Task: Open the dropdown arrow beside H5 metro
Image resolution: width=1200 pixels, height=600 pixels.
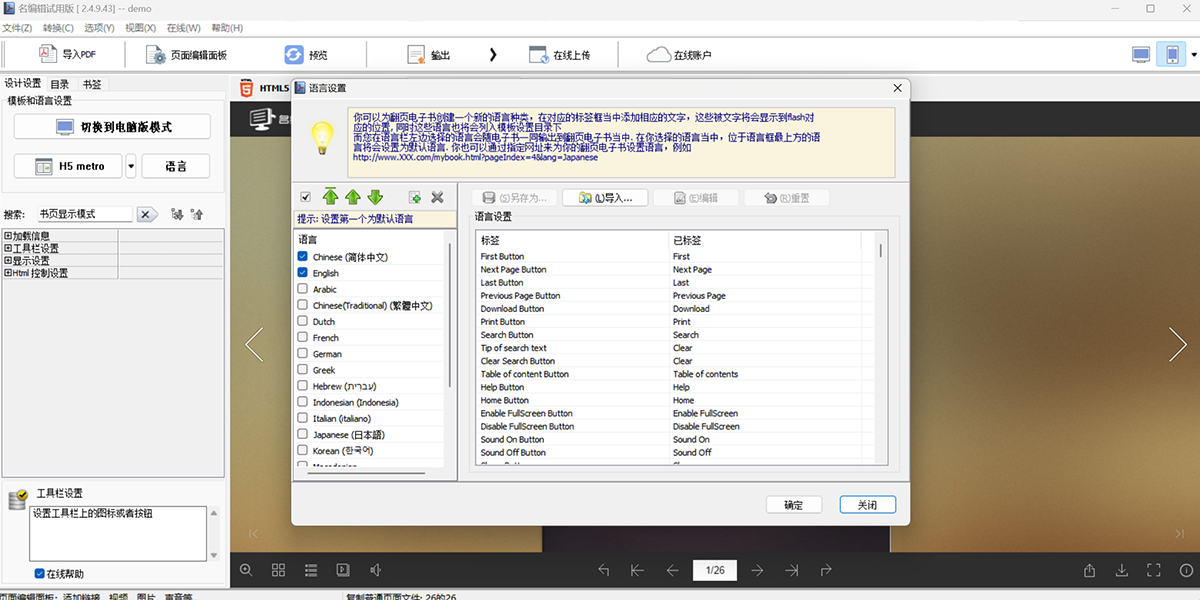Action: (x=130, y=166)
